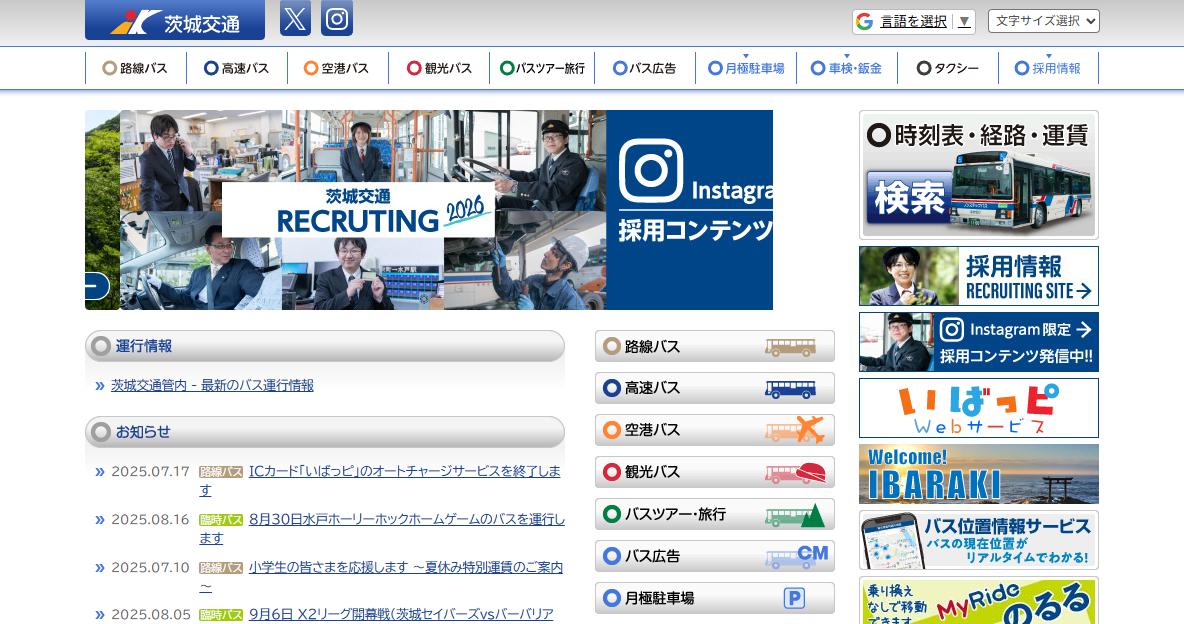This screenshot has height=624, width=1184.
Task: Select 路線バス in top navigation
Action: coord(136,68)
